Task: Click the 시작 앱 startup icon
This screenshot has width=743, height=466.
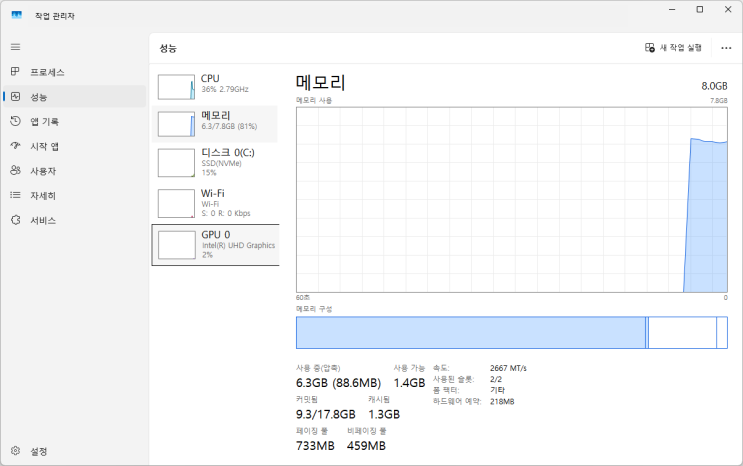Action: (x=15, y=146)
